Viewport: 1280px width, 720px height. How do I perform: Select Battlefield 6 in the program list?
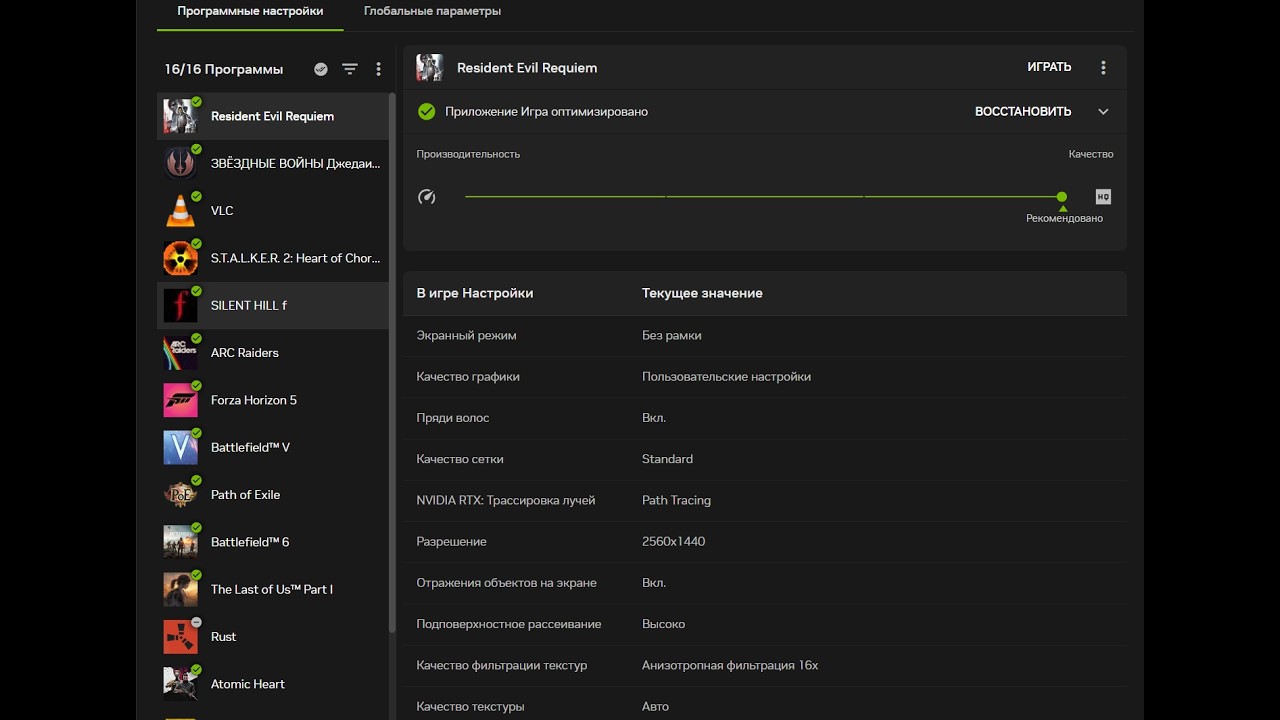(273, 542)
